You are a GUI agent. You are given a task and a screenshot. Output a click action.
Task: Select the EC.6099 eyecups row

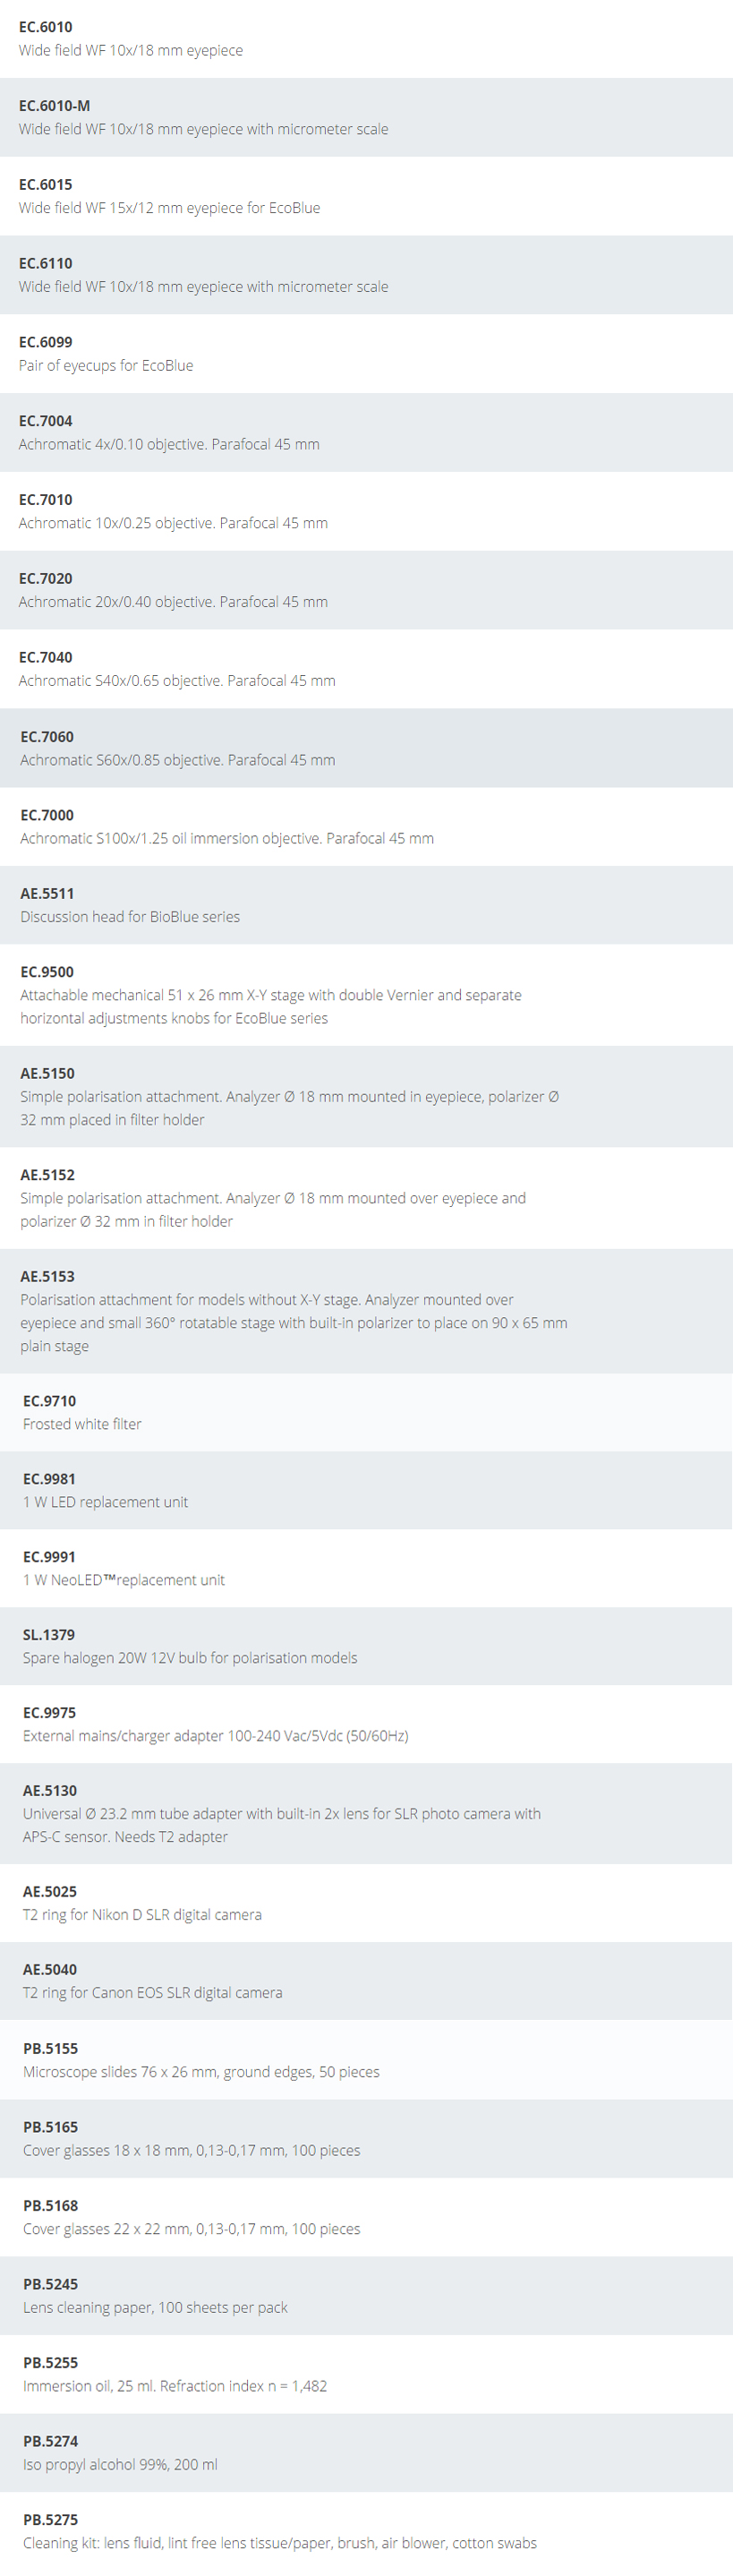[366, 354]
